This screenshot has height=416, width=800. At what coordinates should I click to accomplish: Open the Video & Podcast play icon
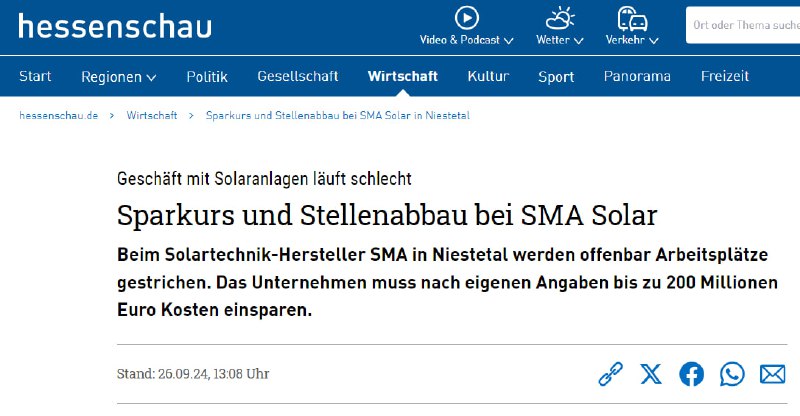[x=466, y=18]
